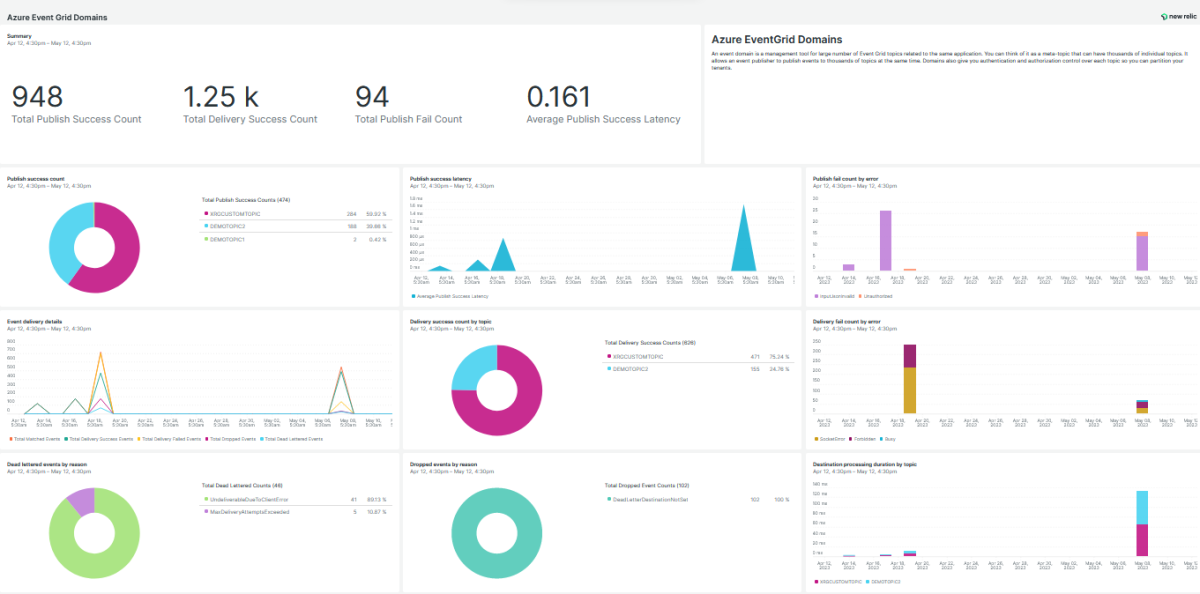Click InputJsonInvalid legend color swatch
Screen dimensions: 1200x594
[816, 296]
